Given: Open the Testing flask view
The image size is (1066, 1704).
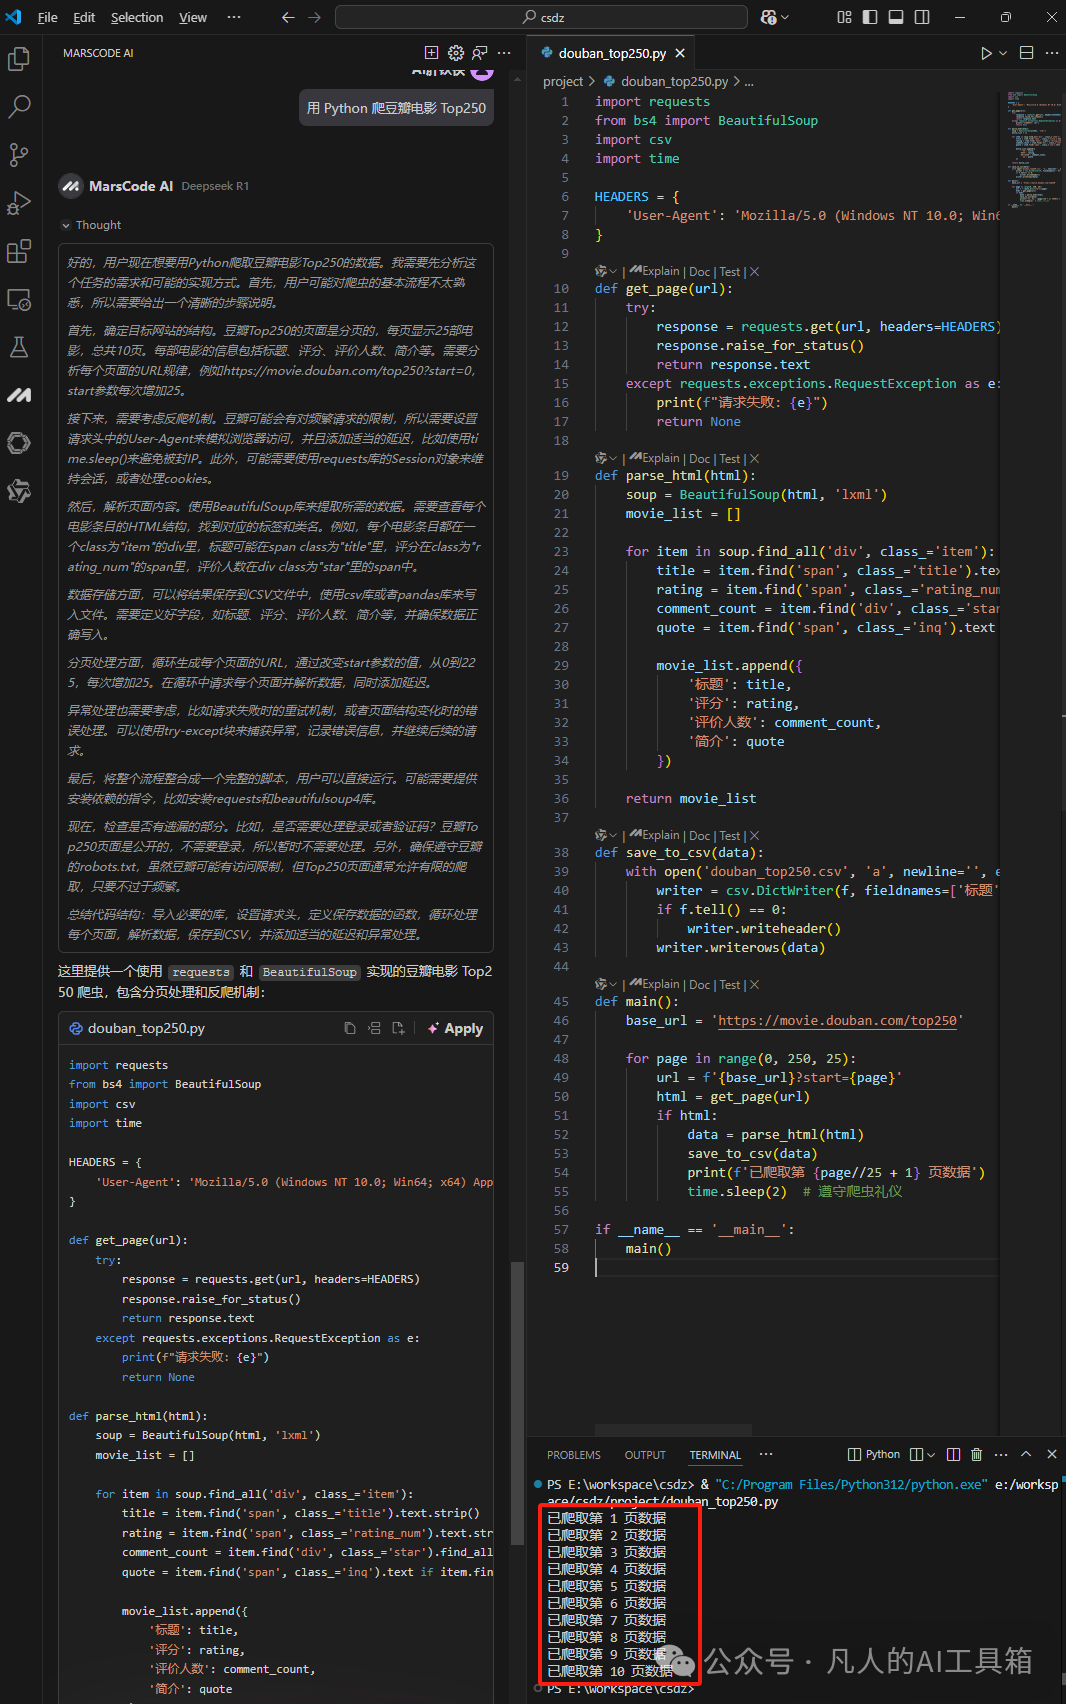Looking at the screenshot, I should pos(19,347).
